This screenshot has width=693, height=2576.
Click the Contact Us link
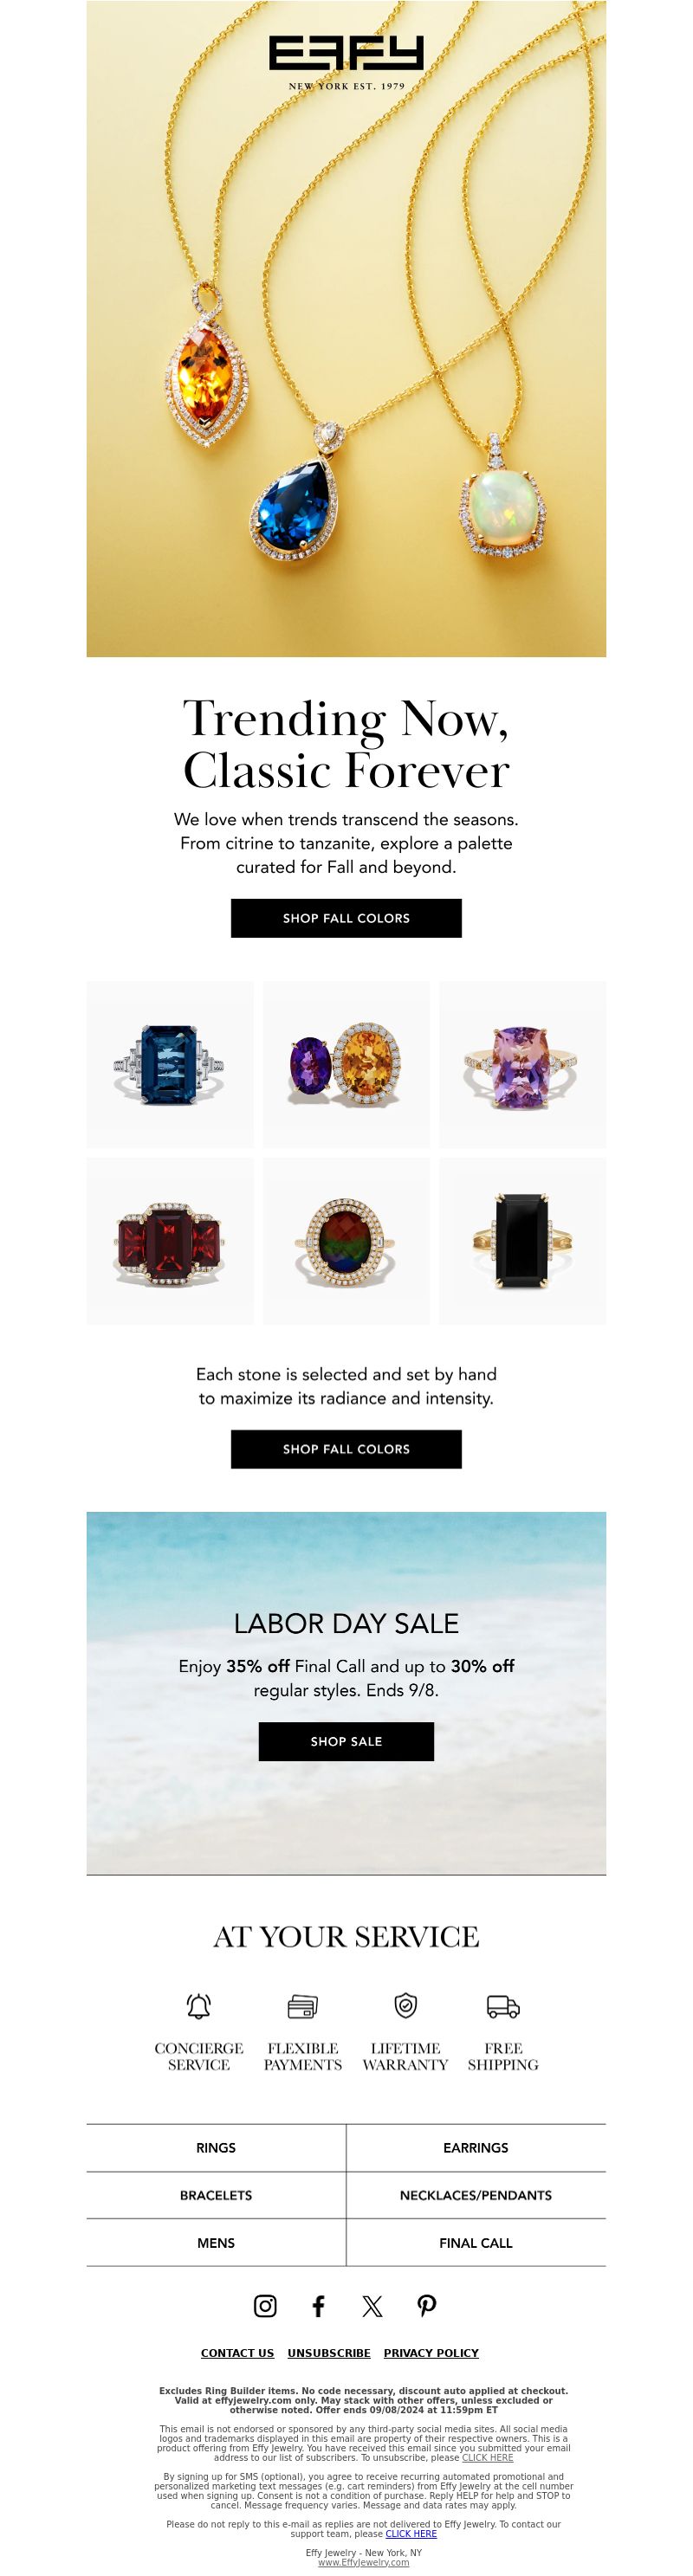[x=237, y=2353]
